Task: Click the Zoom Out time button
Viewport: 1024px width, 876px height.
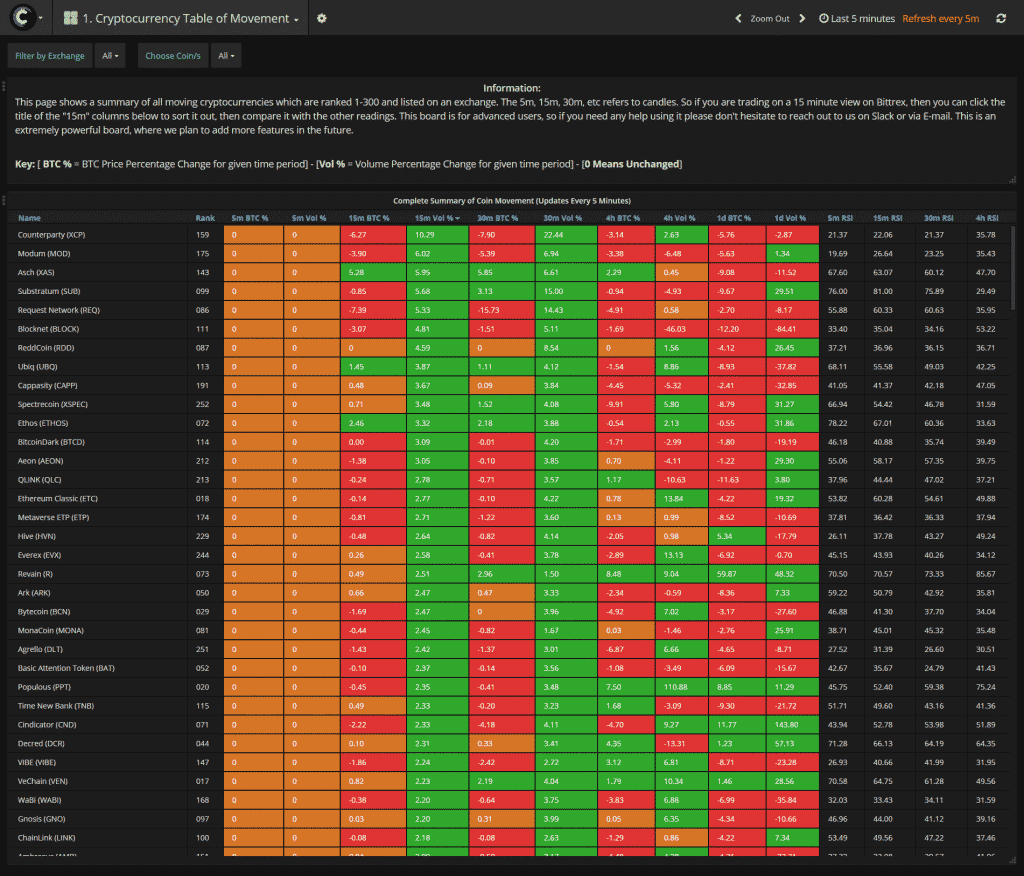Action: click(x=769, y=18)
